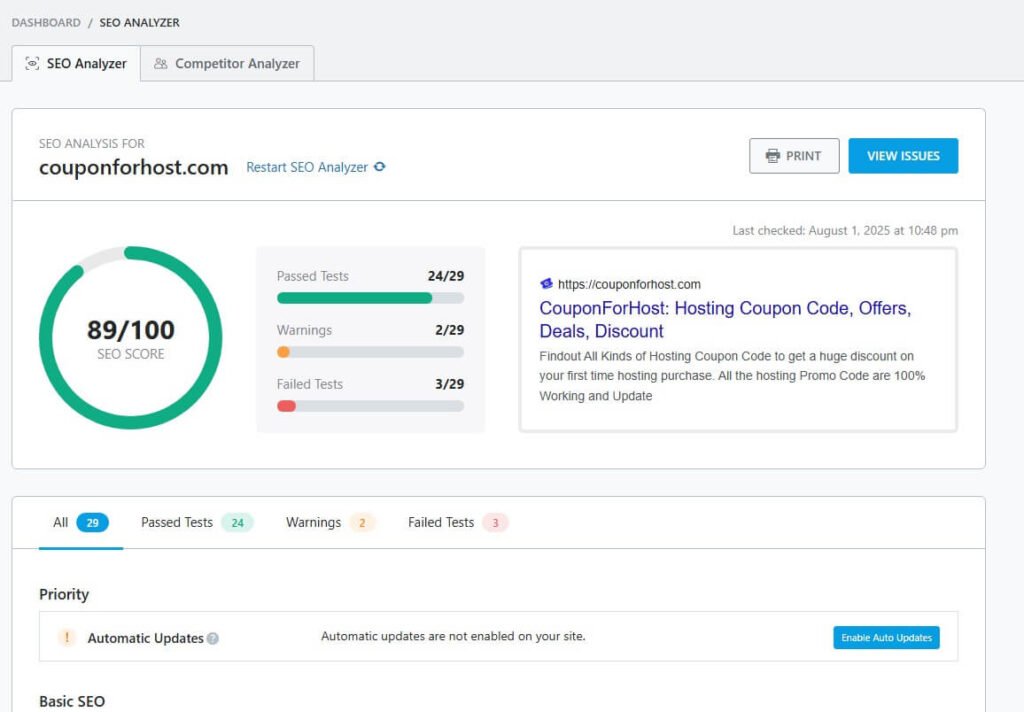1024x712 pixels.
Task: Click the red Failed Tests progress bar
Action: pos(370,406)
